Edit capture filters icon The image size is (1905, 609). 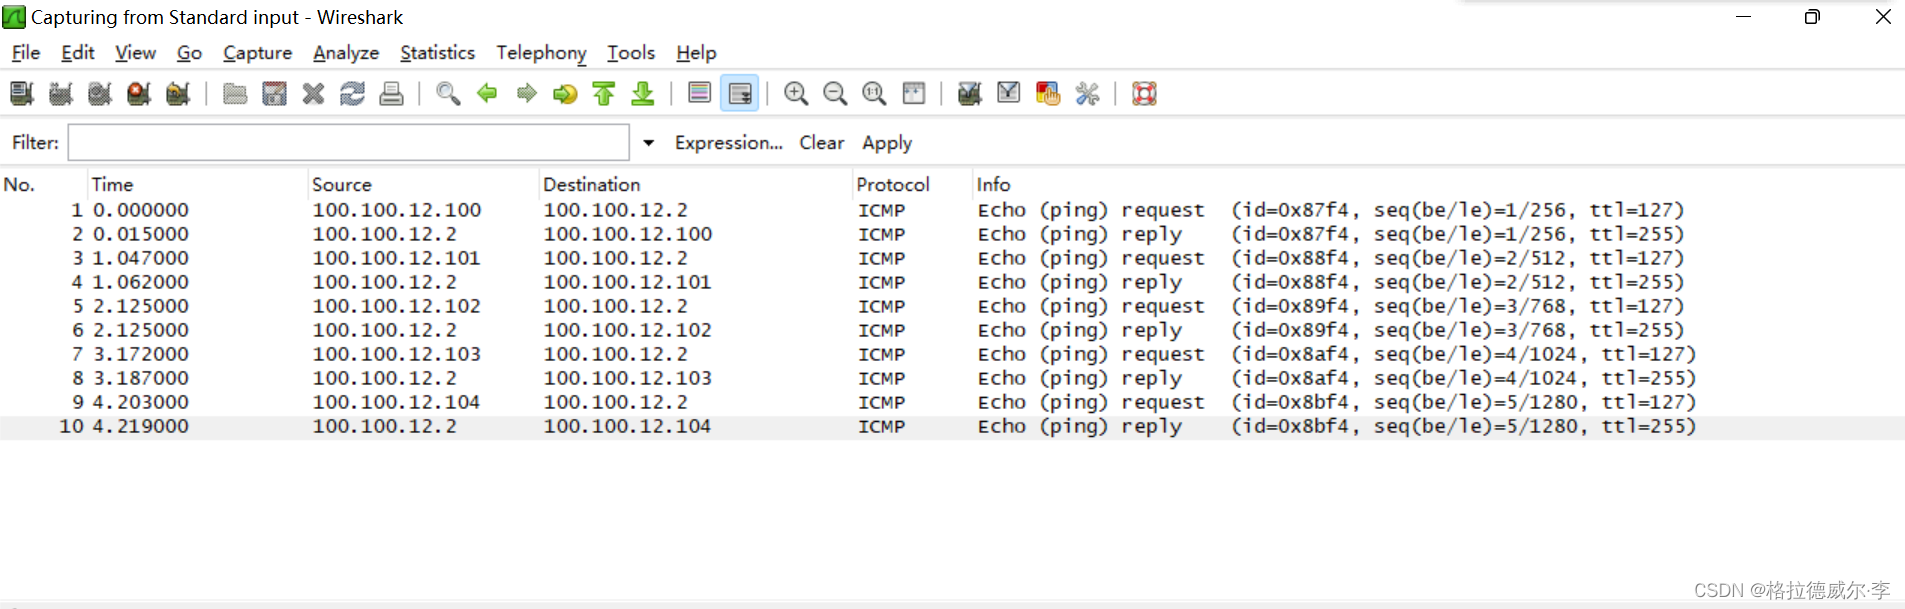tap(969, 94)
